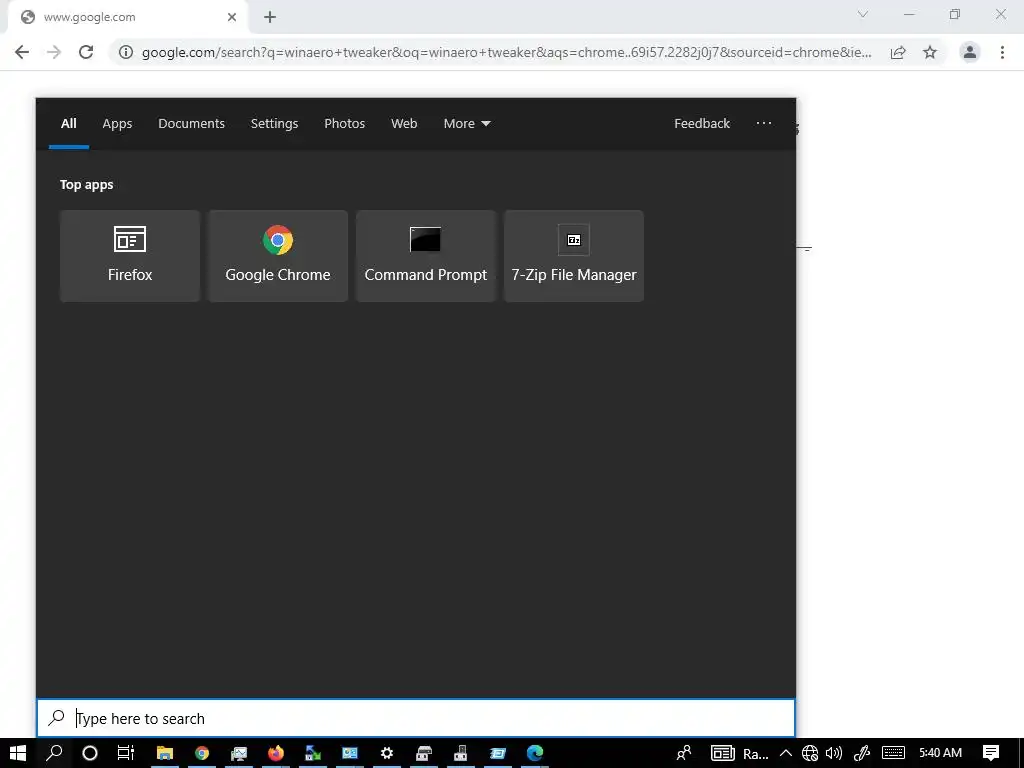1024x768 pixels.
Task: Select the www.google.com browser tab
Action: click(128, 17)
